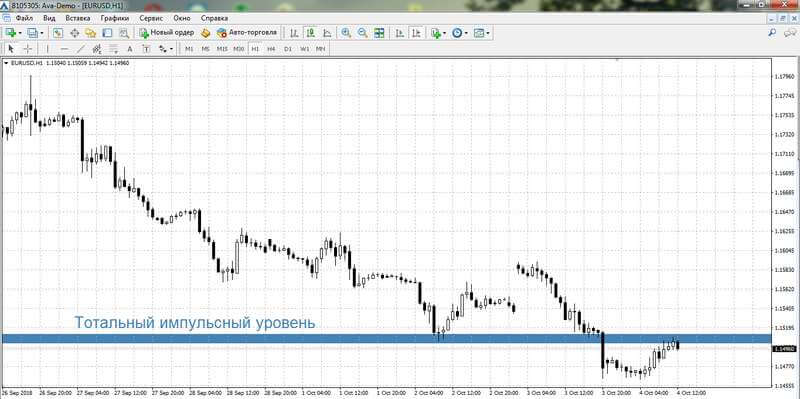Insert arrows objects icon
The width and height of the screenshot is (800, 399).
click(163, 49)
